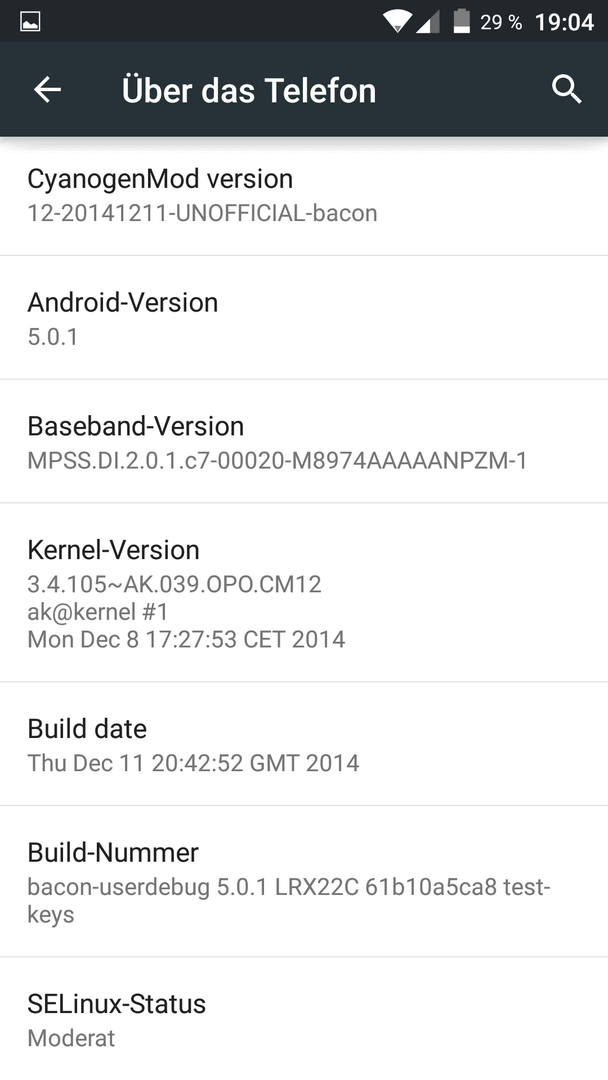Open the SELinux-Status entry
The image size is (608, 1080).
pos(304,1019)
